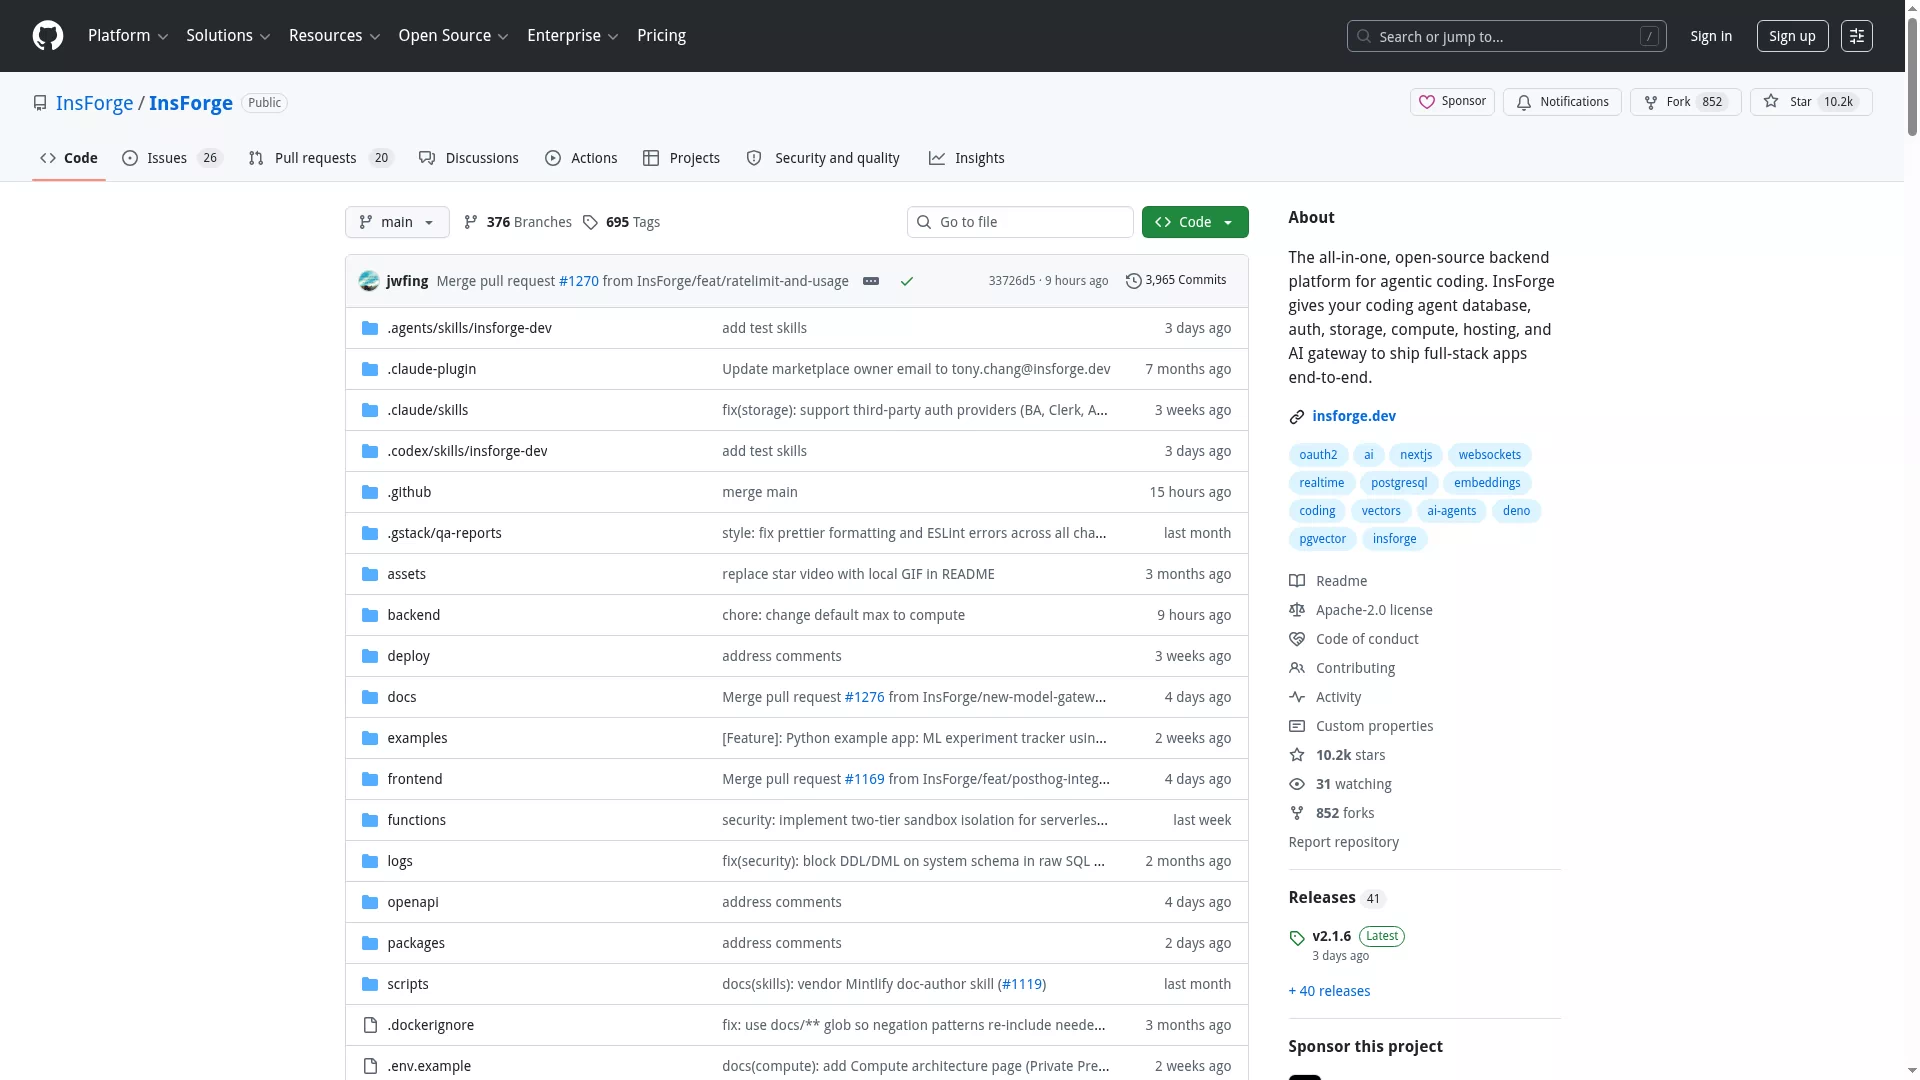Expand the Solutions menu

228,36
